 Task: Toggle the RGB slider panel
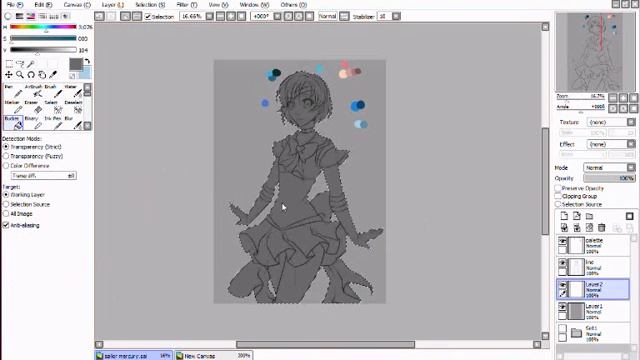tap(19, 16)
